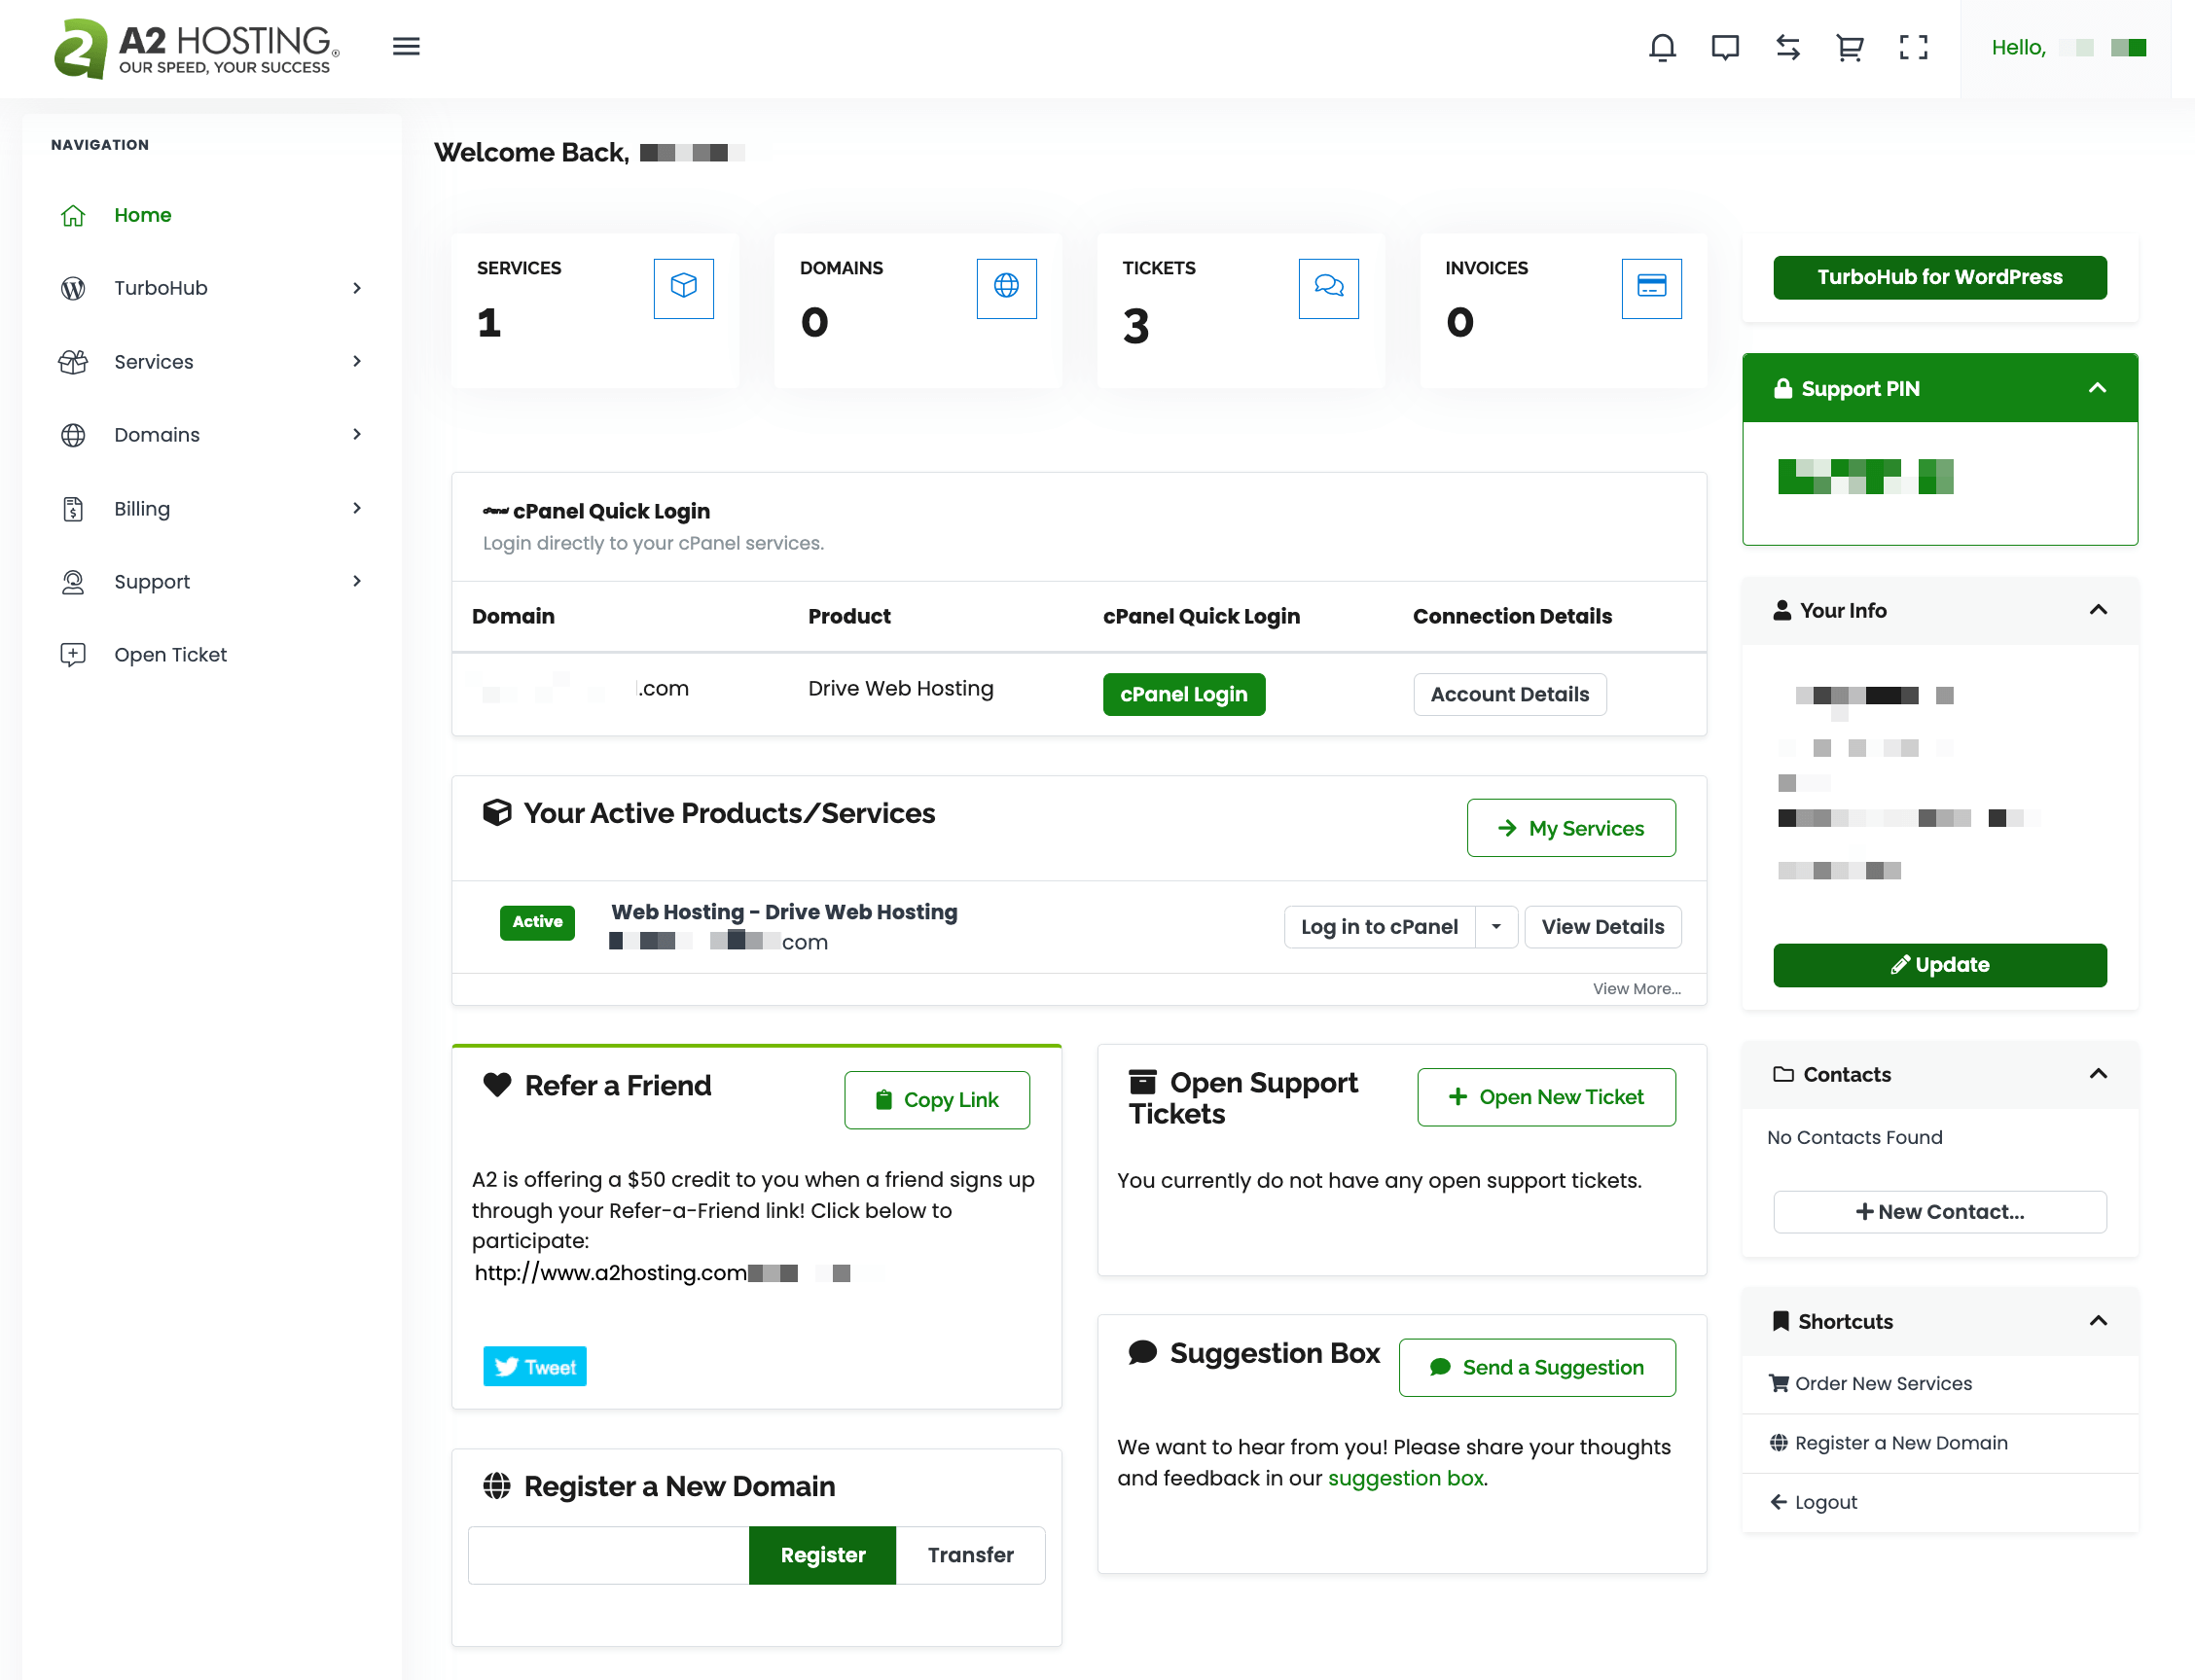Collapse the Shortcuts panel

[x=2098, y=1321]
